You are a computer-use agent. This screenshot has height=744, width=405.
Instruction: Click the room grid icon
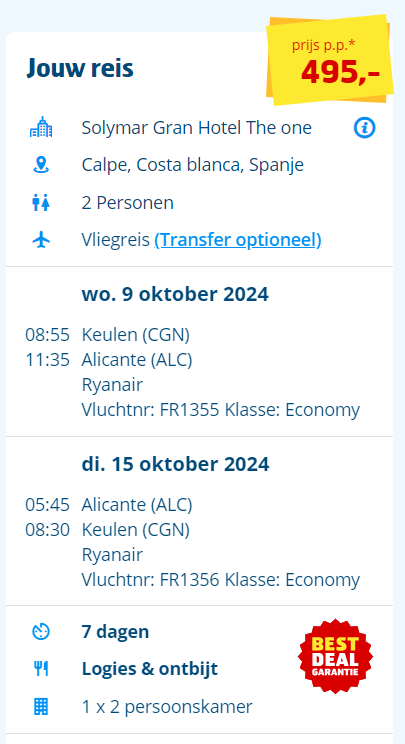click(41, 707)
